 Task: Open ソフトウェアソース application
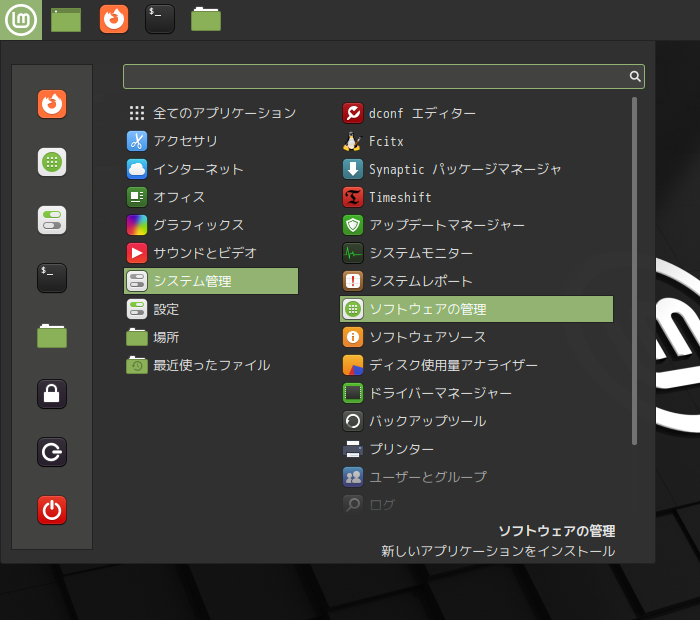[476, 337]
